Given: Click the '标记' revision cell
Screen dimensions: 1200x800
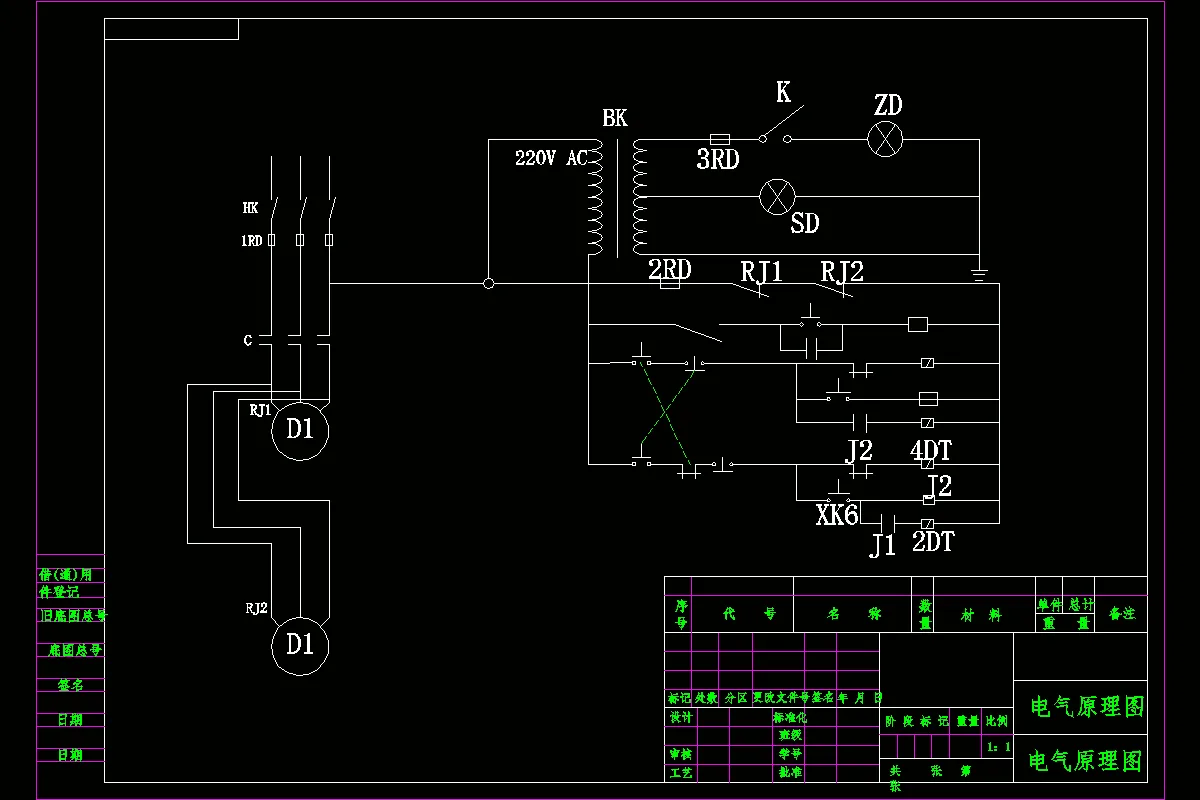Looking at the screenshot, I should (x=679, y=697).
